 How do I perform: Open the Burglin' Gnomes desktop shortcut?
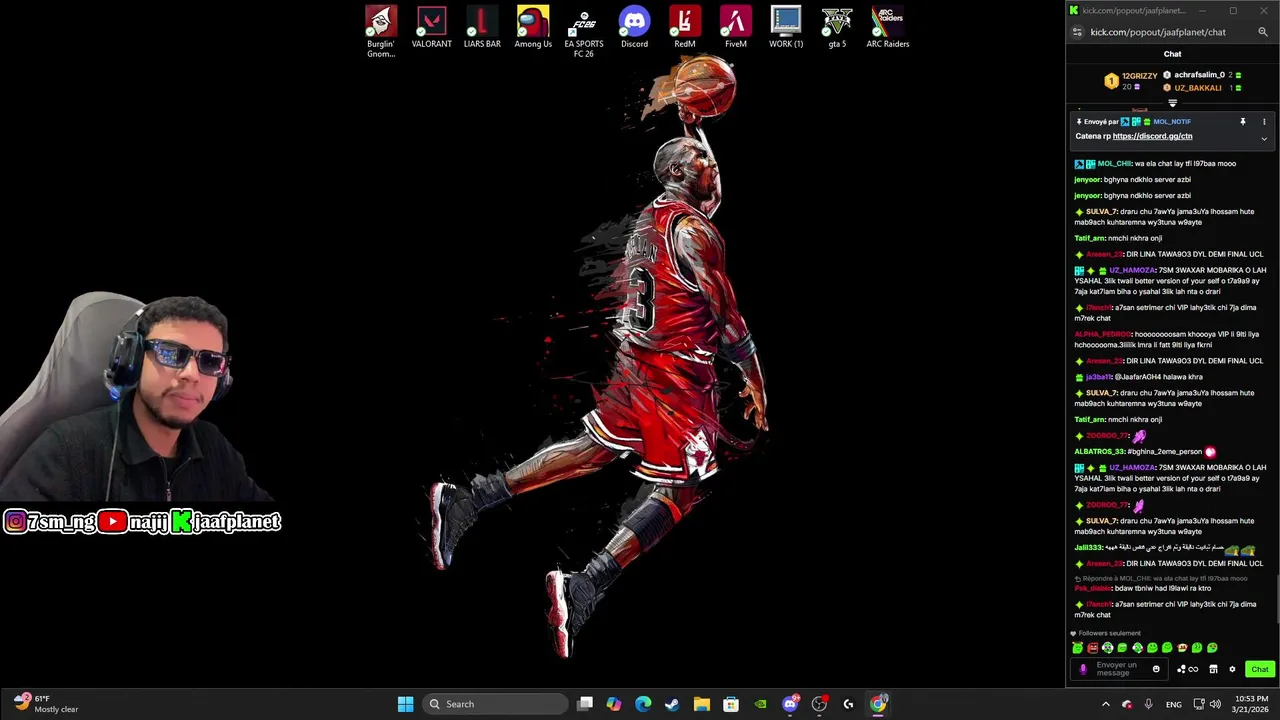pyautogui.click(x=381, y=31)
